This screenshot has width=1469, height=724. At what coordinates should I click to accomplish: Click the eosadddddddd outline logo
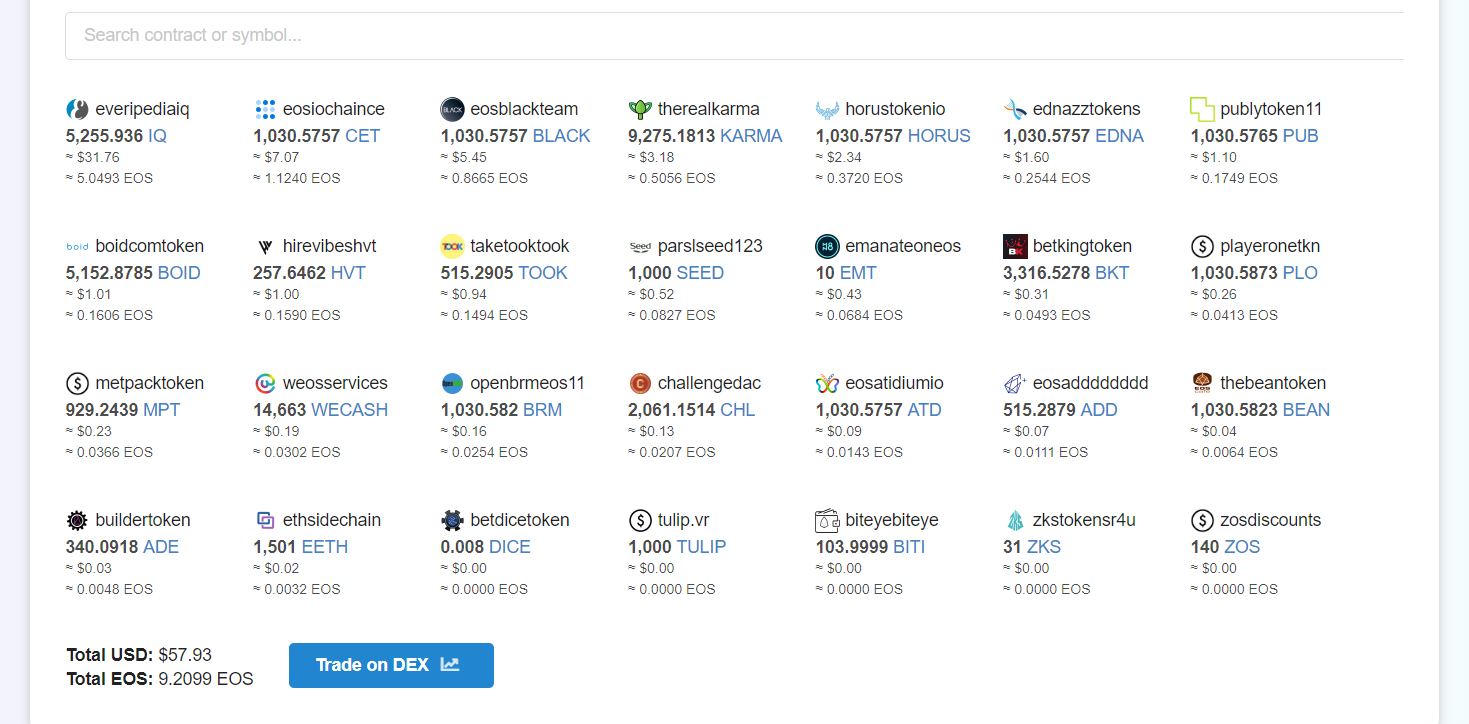[x=1015, y=383]
